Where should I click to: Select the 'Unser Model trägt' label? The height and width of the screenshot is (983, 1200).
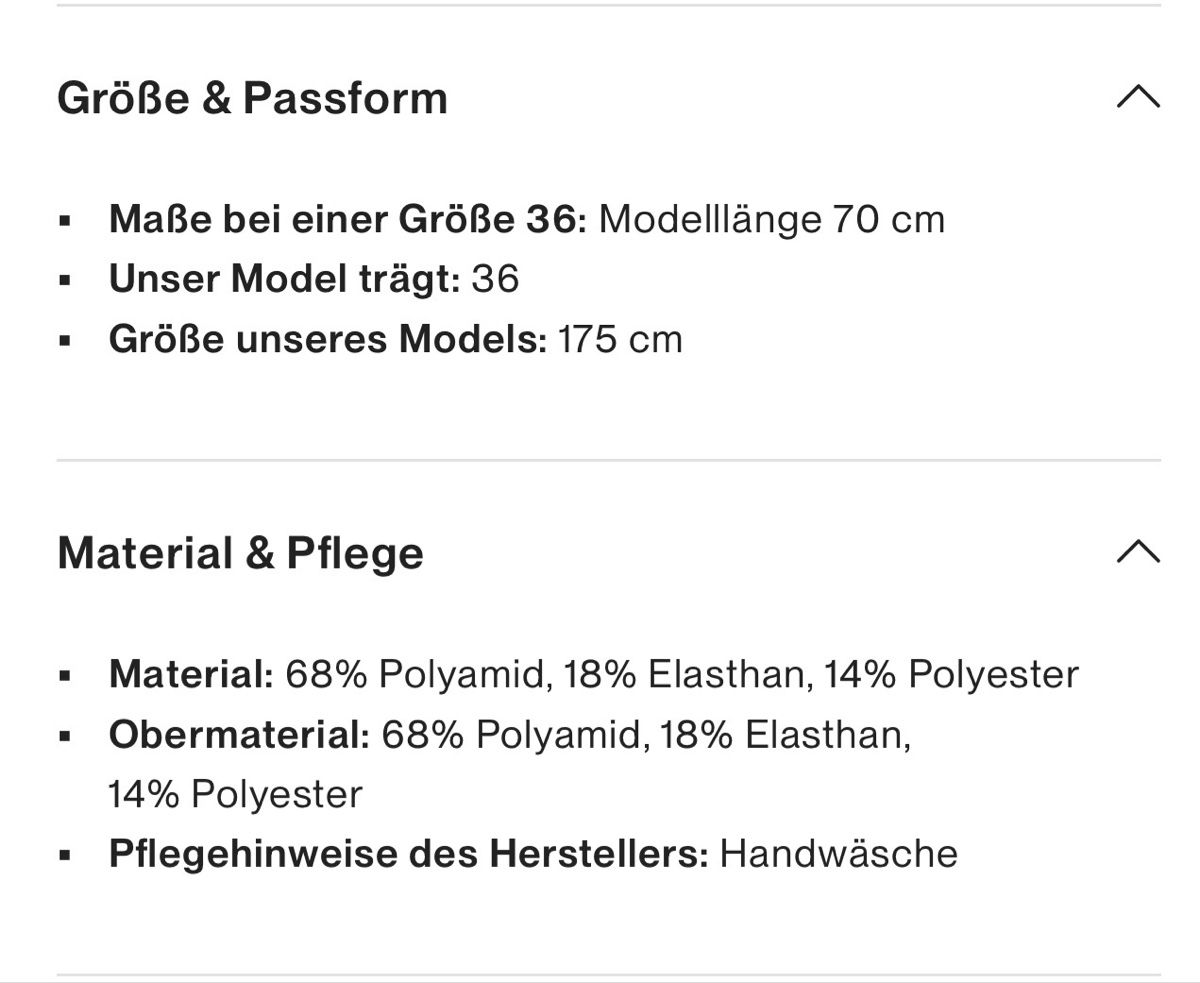coord(285,279)
